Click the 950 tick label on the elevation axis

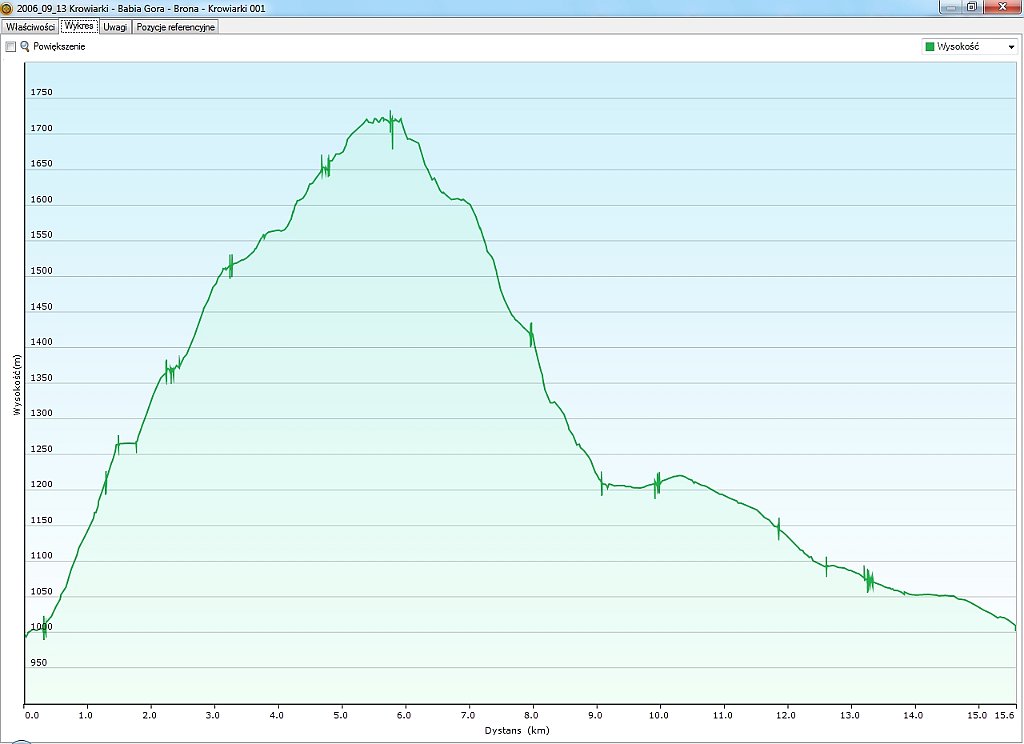point(41,663)
